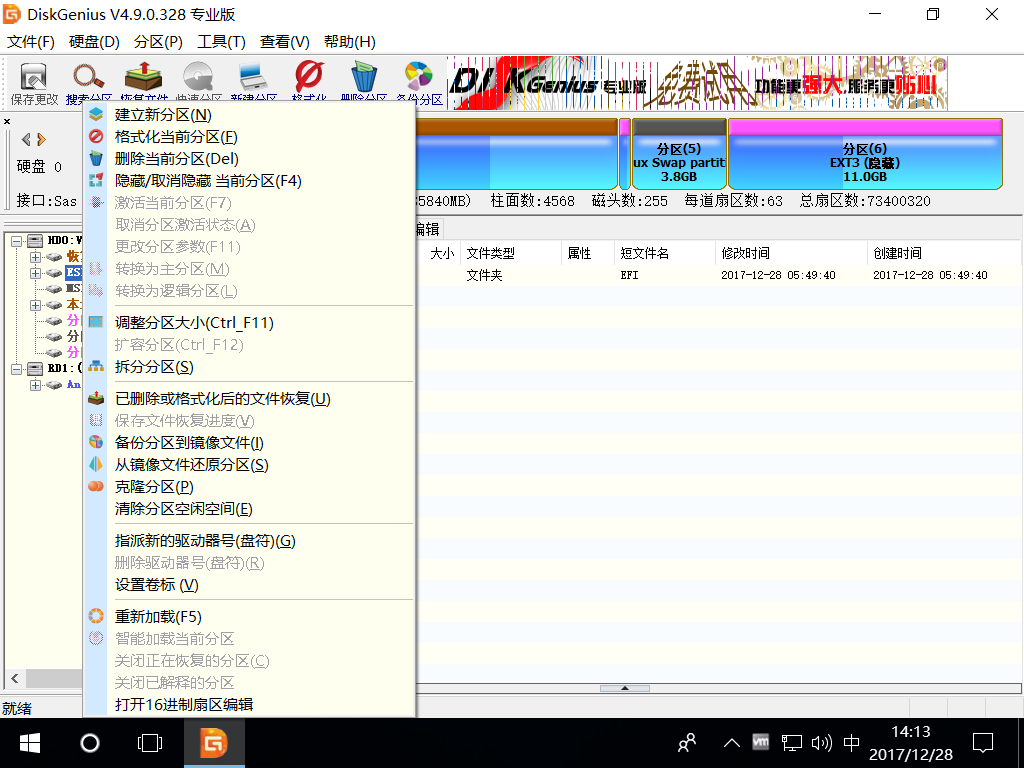Expand the first brown partition under HD0
1024x768 pixels.
[35, 257]
